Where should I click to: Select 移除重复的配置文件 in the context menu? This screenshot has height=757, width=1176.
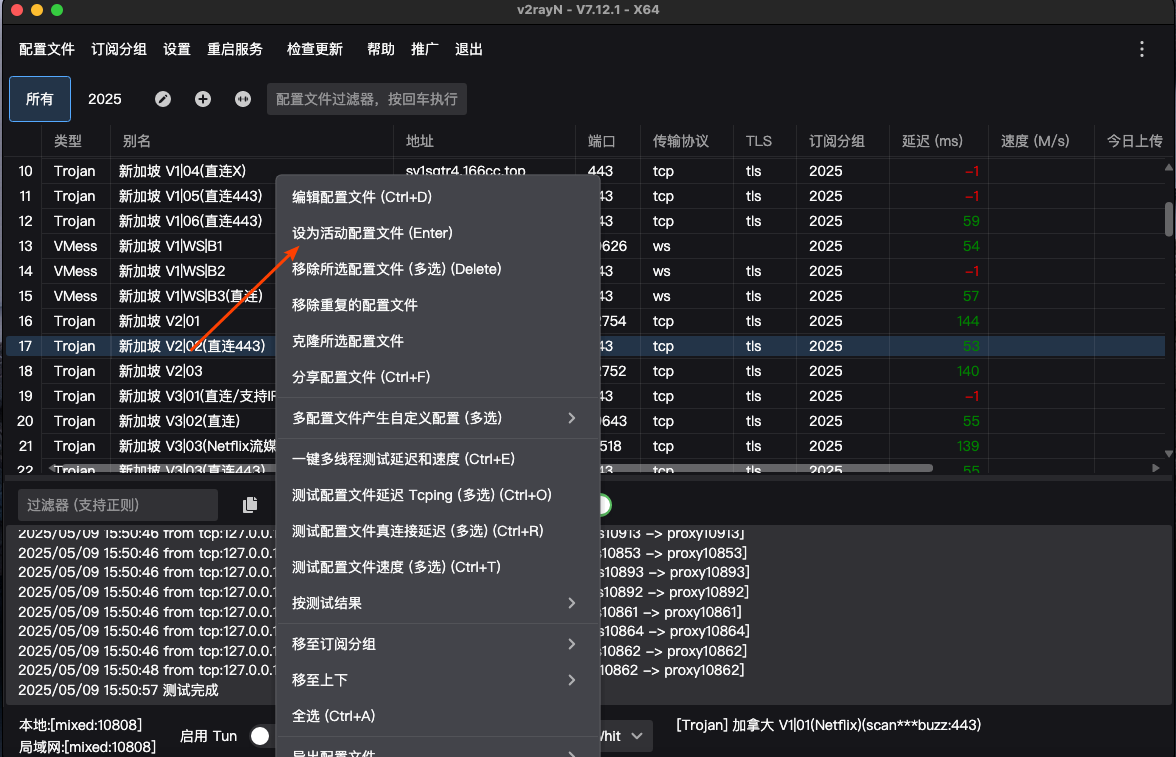click(438, 305)
